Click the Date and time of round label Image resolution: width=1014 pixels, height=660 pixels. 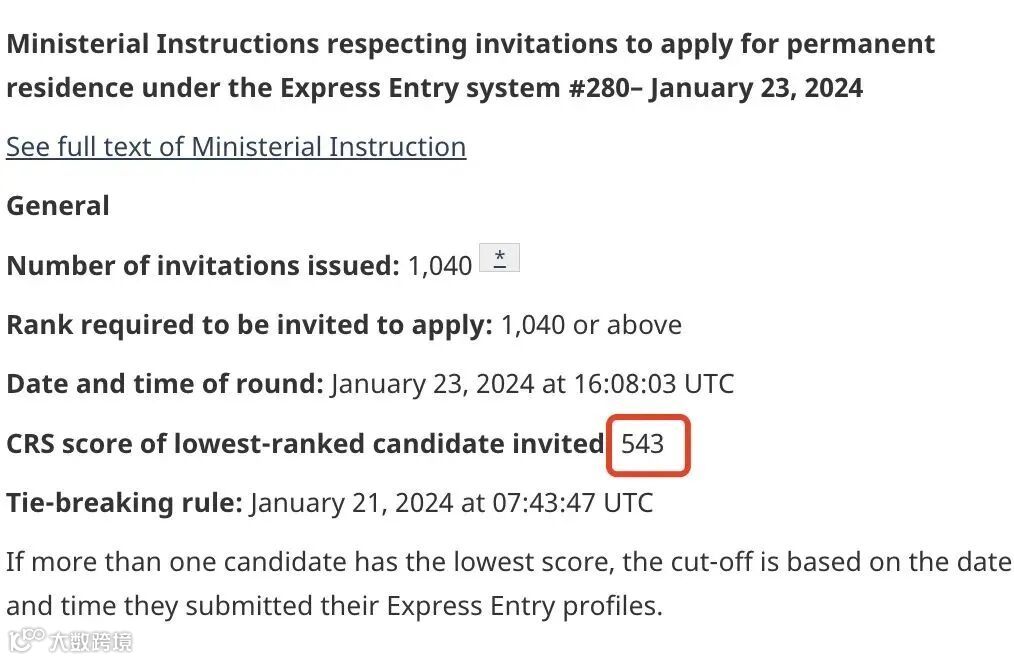tap(165, 384)
